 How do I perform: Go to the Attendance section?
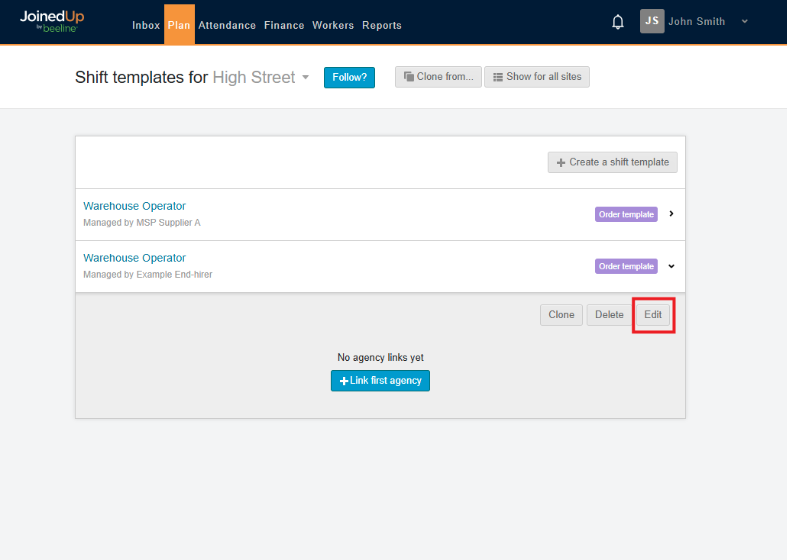tap(227, 25)
